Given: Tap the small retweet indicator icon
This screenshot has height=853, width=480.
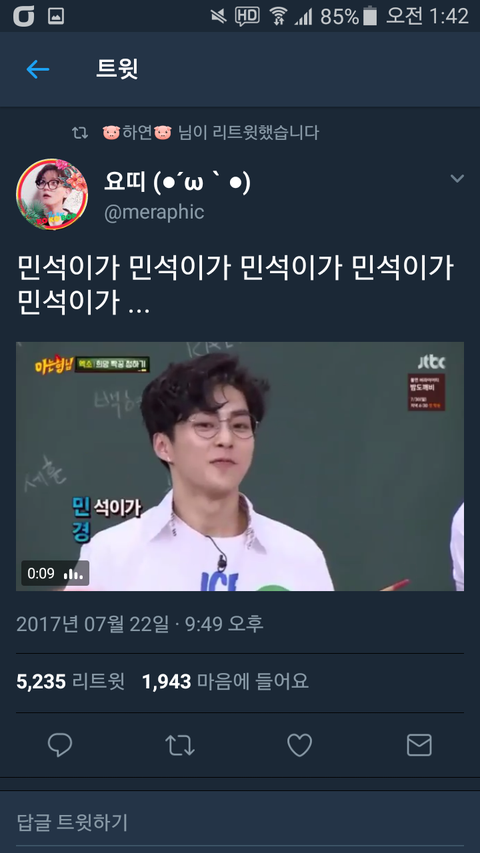Looking at the screenshot, I should pyautogui.click(x=80, y=132).
